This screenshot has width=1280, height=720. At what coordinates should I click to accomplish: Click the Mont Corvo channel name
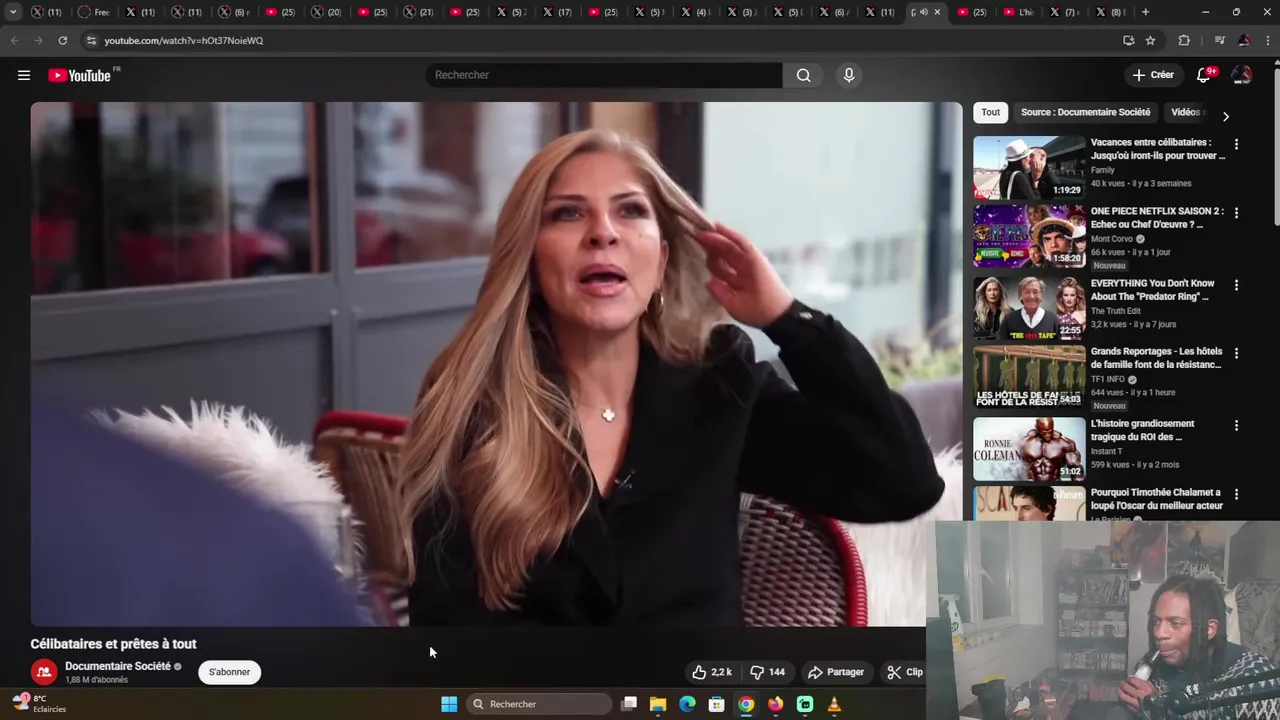1112,239
